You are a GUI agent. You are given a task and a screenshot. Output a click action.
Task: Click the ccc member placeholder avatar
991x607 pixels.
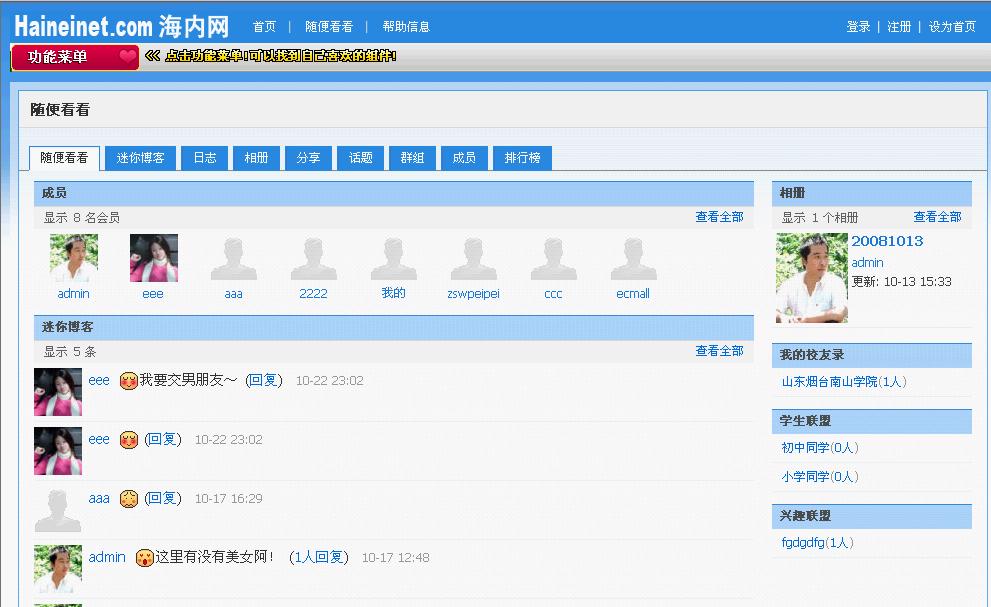point(554,258)
